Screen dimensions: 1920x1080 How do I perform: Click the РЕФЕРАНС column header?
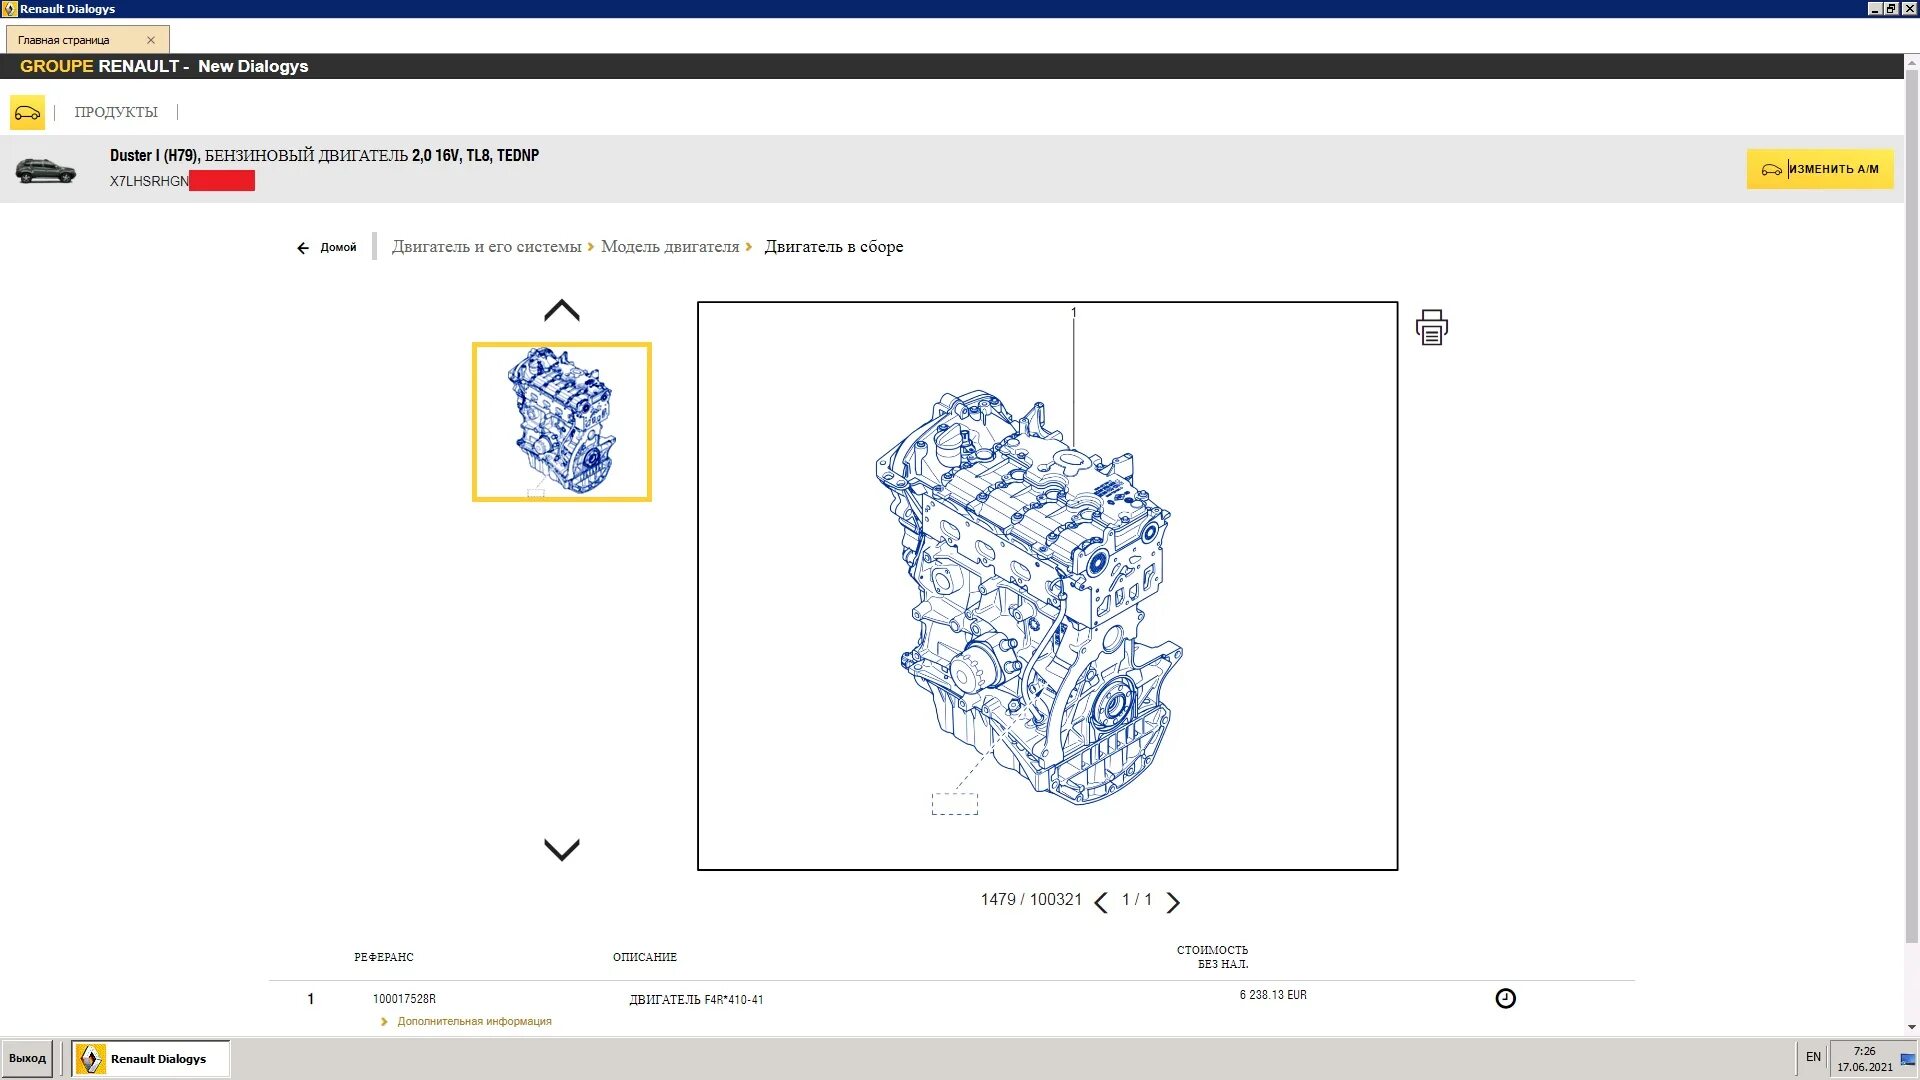(x=384, y=957)
